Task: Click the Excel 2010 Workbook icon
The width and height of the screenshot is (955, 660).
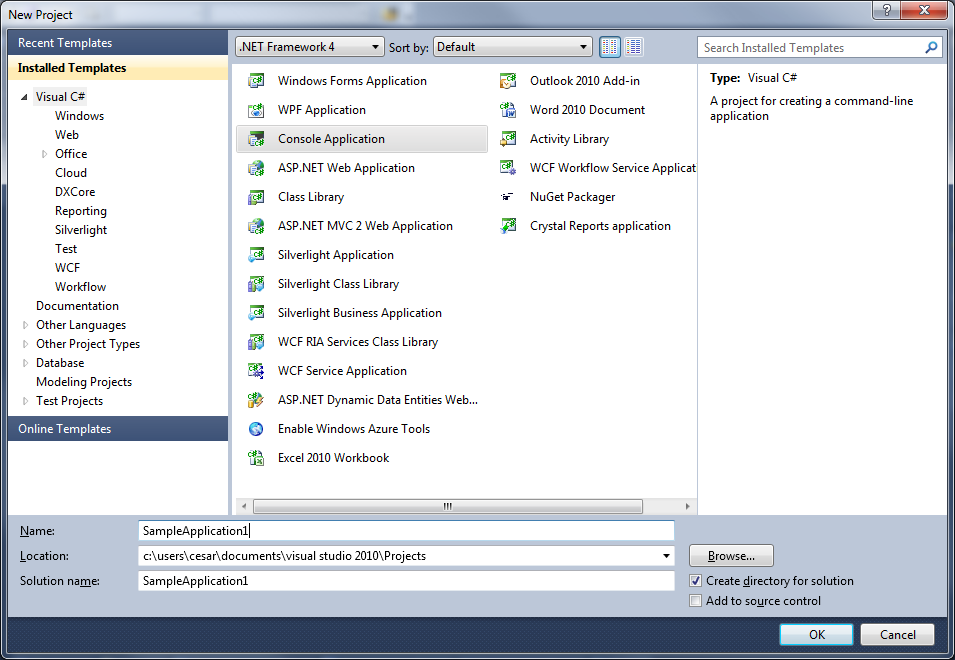Action: [256, 458]
